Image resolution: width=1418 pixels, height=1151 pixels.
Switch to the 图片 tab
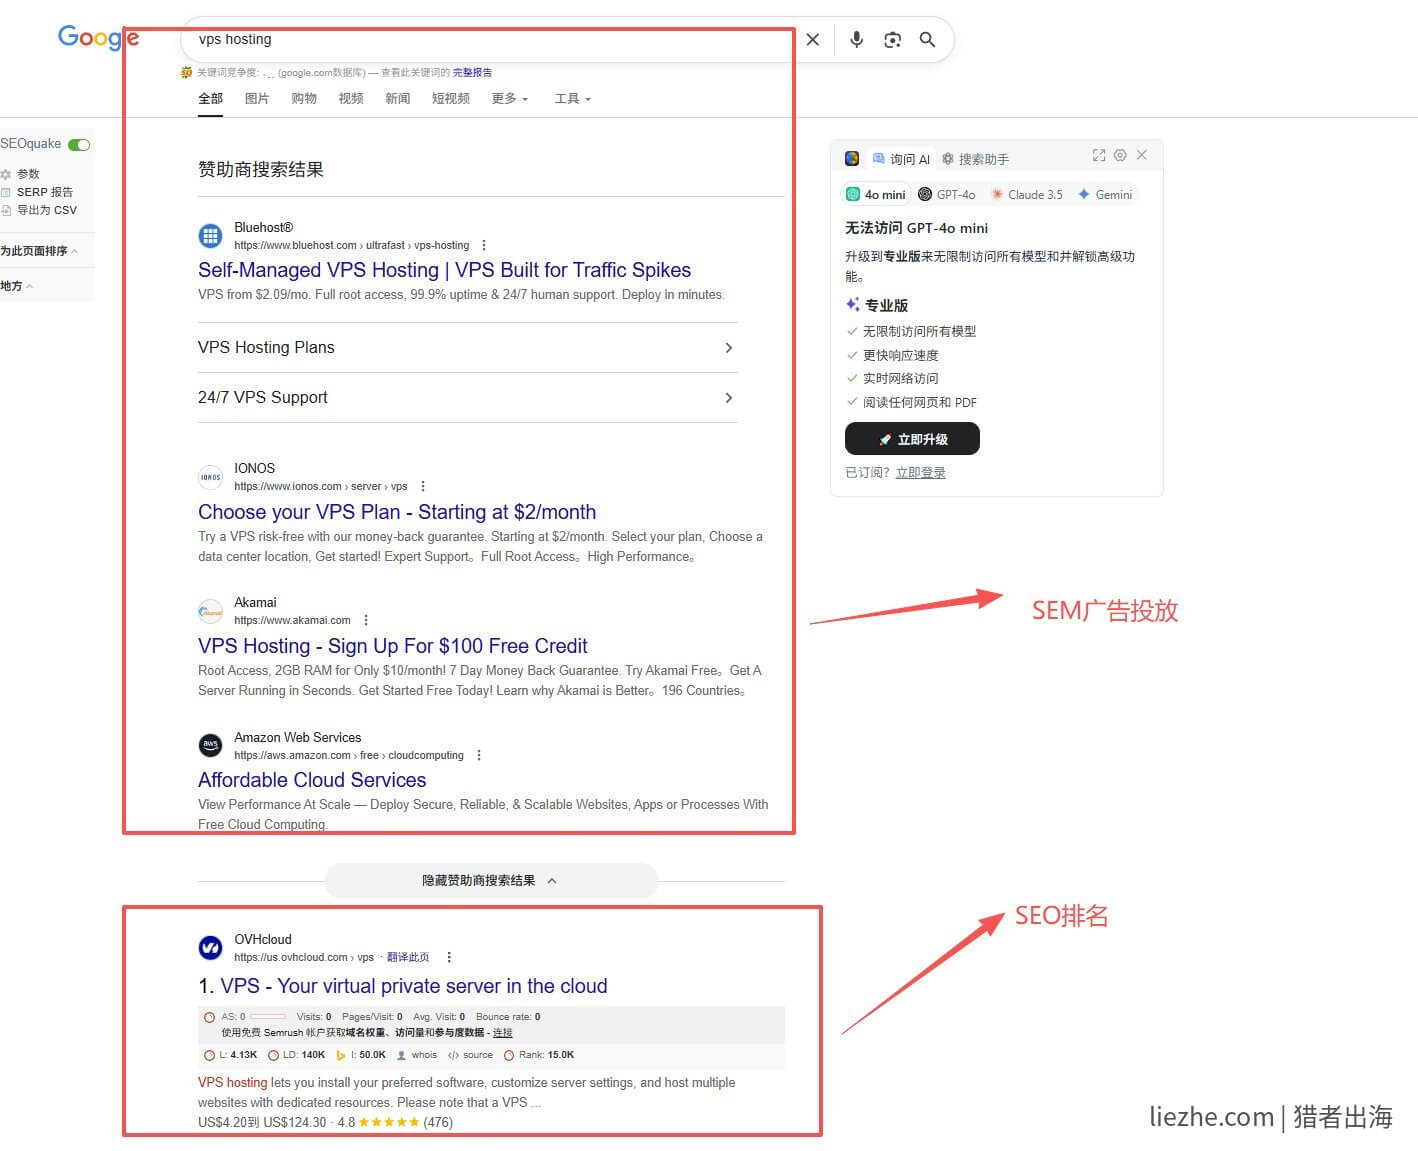(257, 99)
